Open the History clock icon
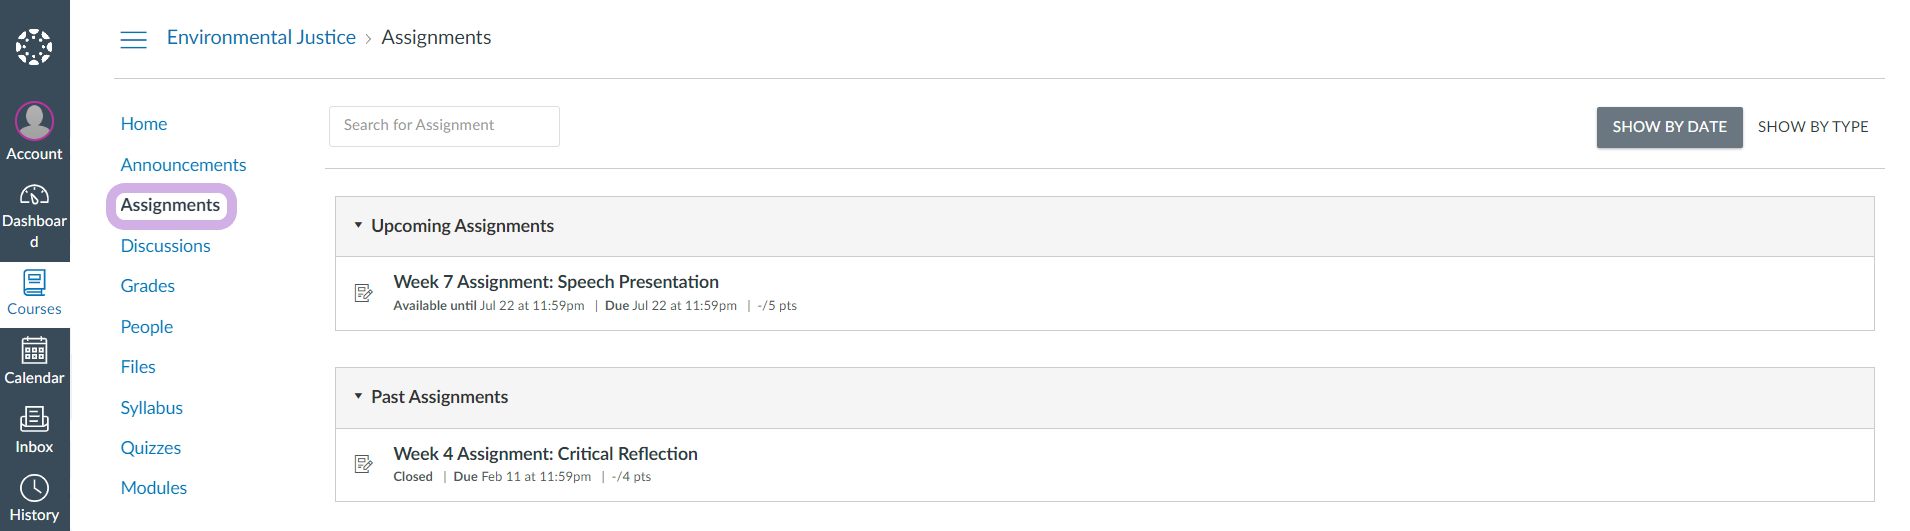 tap(34, 488)
